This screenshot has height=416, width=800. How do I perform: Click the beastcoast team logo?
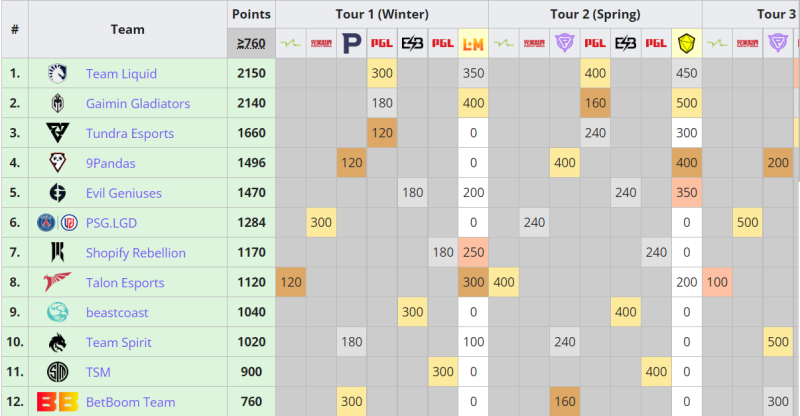pyautogui.click(x=57, y=313)
